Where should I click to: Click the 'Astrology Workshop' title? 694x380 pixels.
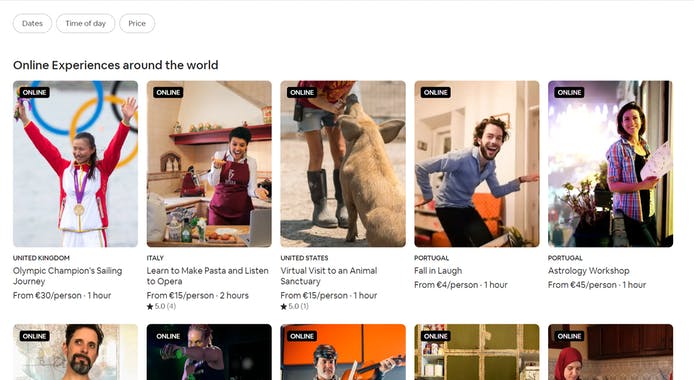click(x=588, y=271)
